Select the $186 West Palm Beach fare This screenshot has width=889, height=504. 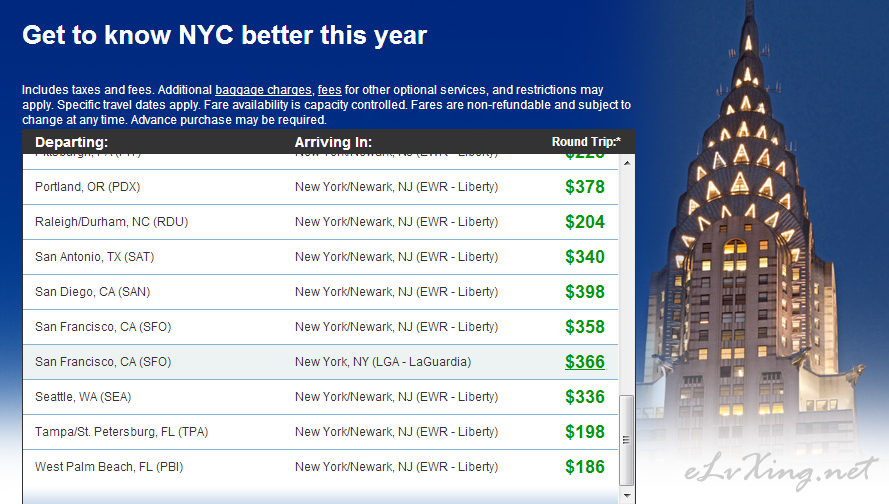[585, 467]
